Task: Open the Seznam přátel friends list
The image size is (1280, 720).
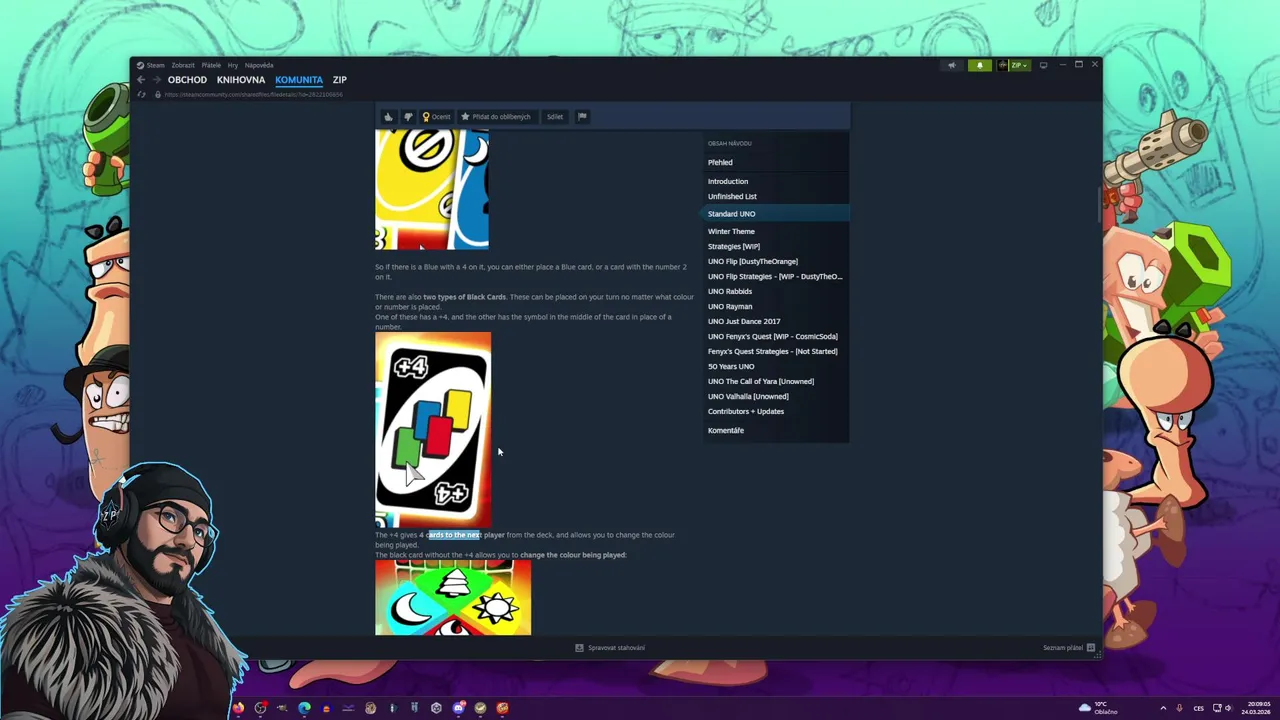Action: point(1069,648)
